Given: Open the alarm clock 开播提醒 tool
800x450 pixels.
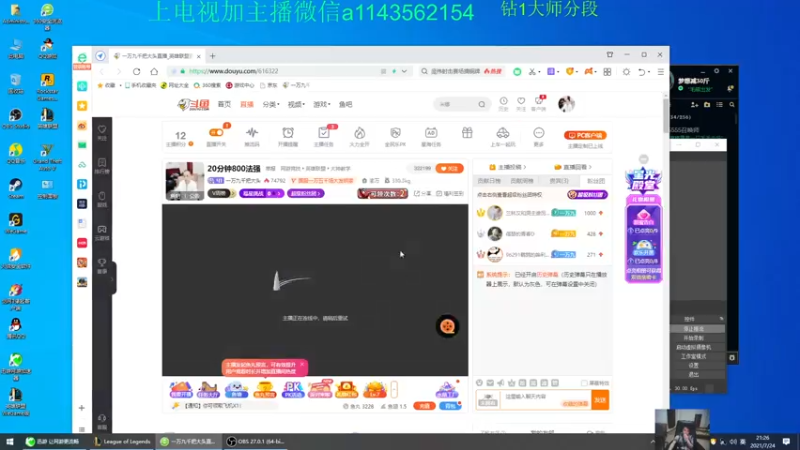Looking at the screenshot, I should click(288, 133).
